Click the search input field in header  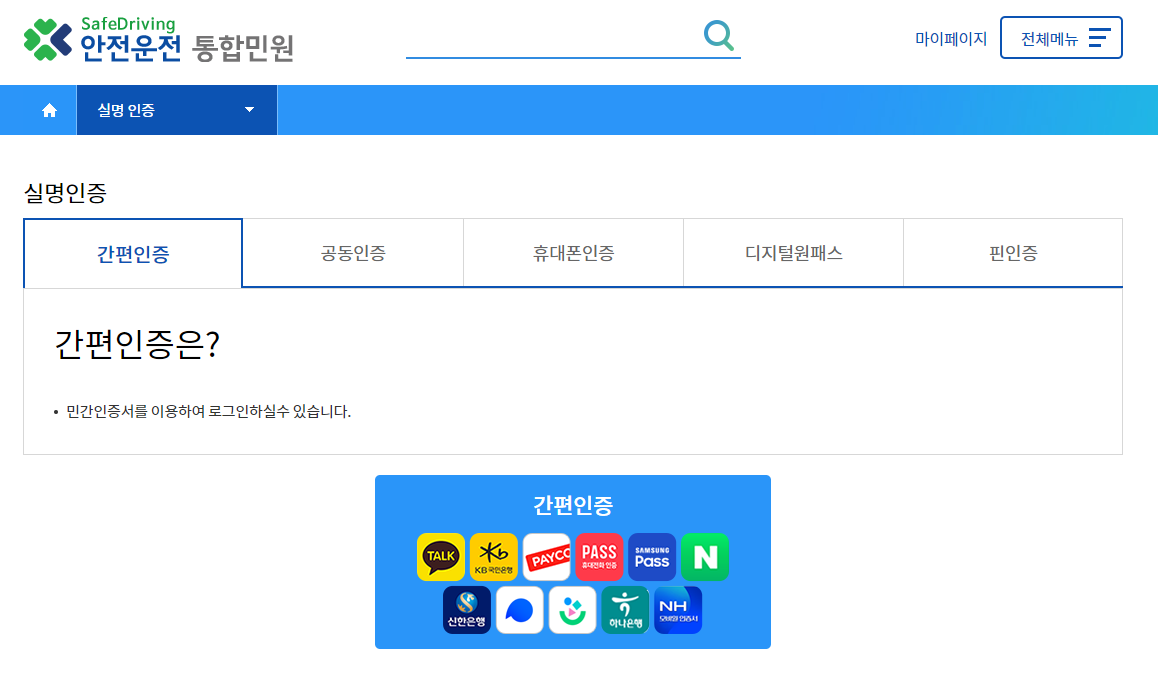550,37
